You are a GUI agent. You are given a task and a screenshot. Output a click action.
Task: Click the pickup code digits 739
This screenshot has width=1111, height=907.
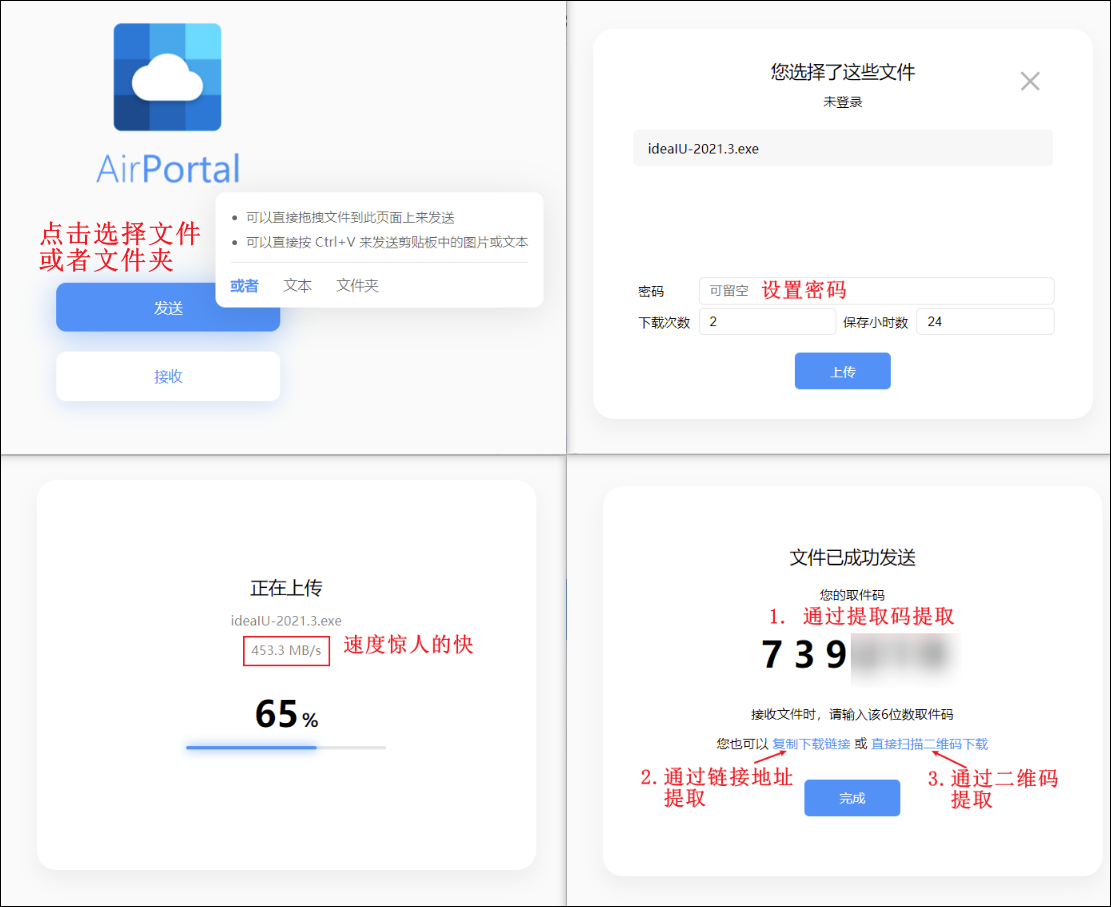(x=804, y=654)
